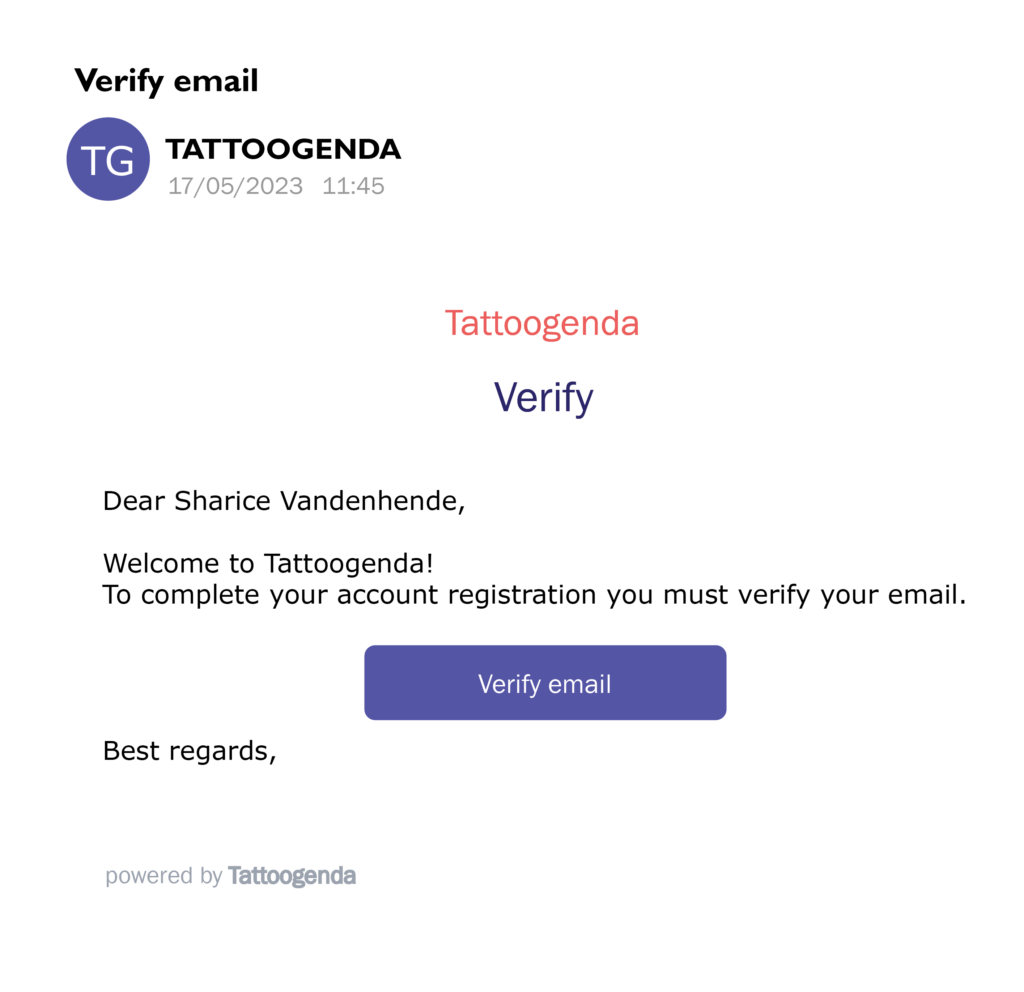Click the blue Verify heading
Viewport: 1024px width, 992px height.
pos(543,397)
